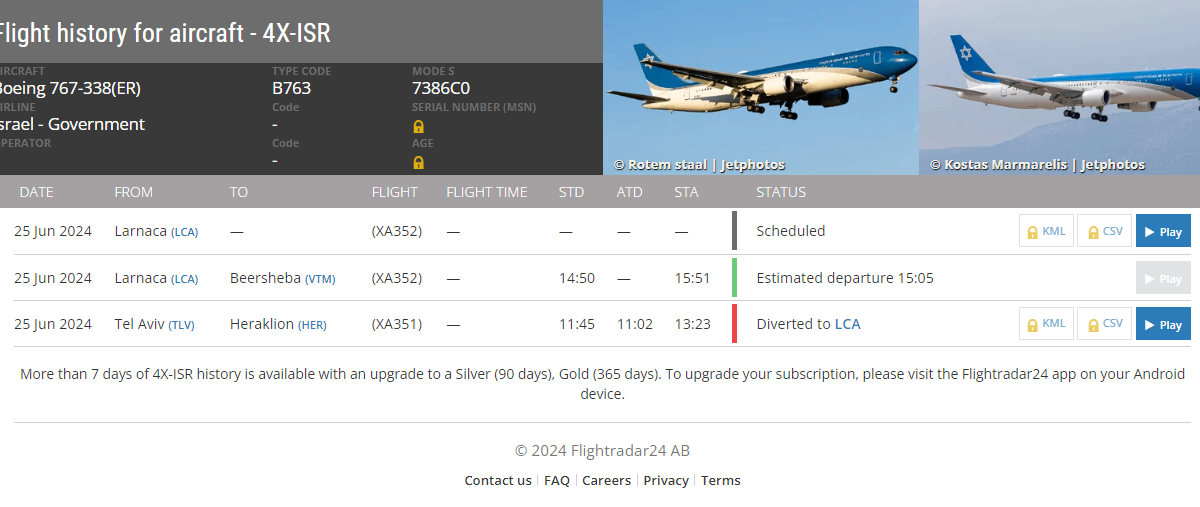The width and height of the screenshot is (1200, 507).
Task: Click the Age lock icon
Action: tap(418, 162)
